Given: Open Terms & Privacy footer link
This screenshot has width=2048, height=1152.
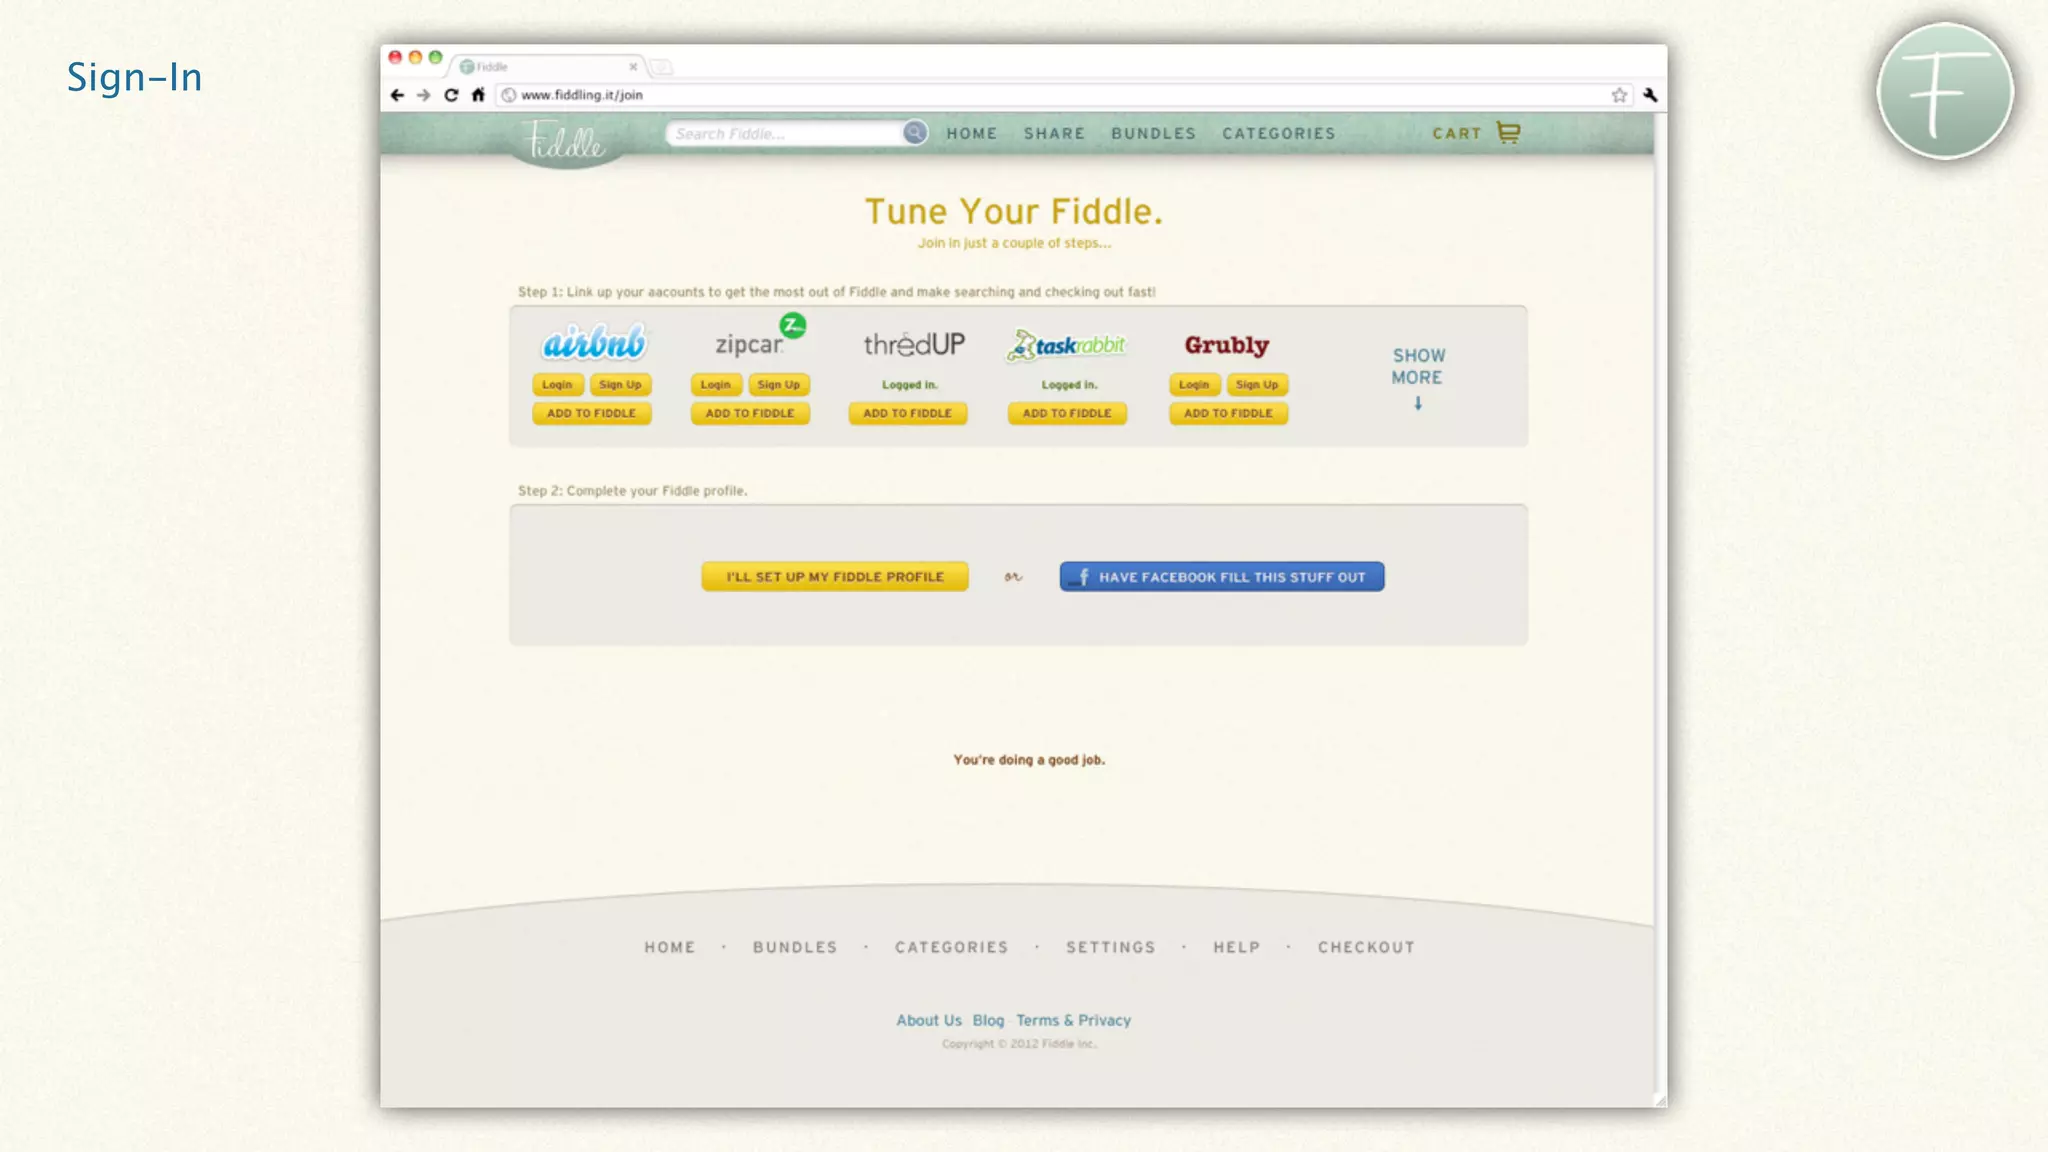Looking at the screenshot, I should [1073, 1020].
